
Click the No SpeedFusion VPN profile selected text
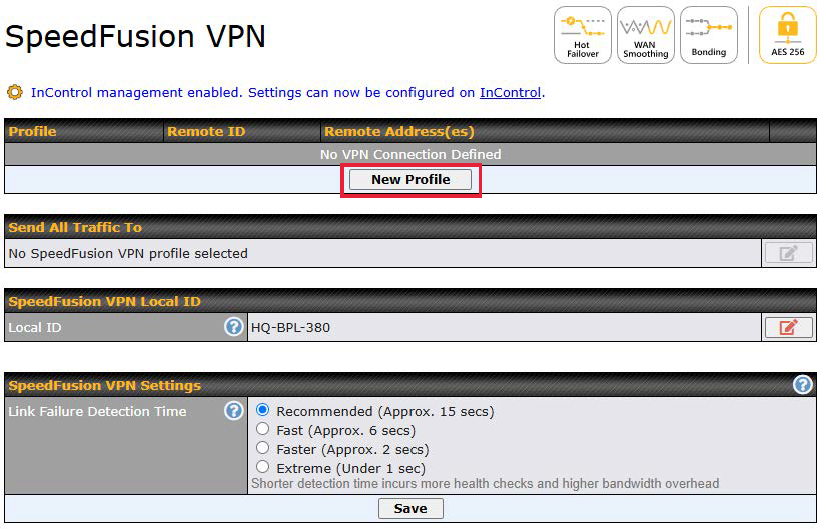pyautogui.click(x=128, y=253)
